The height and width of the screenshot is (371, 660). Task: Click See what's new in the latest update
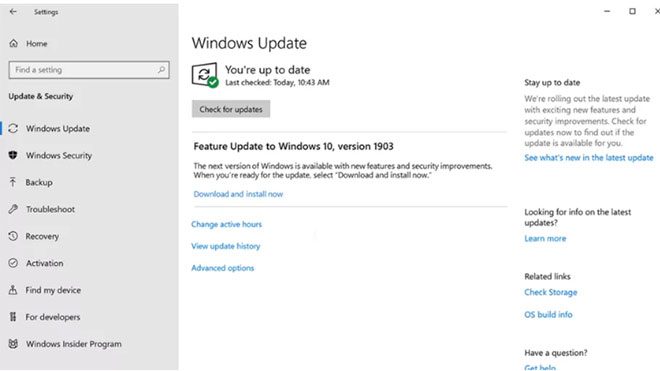589,157
